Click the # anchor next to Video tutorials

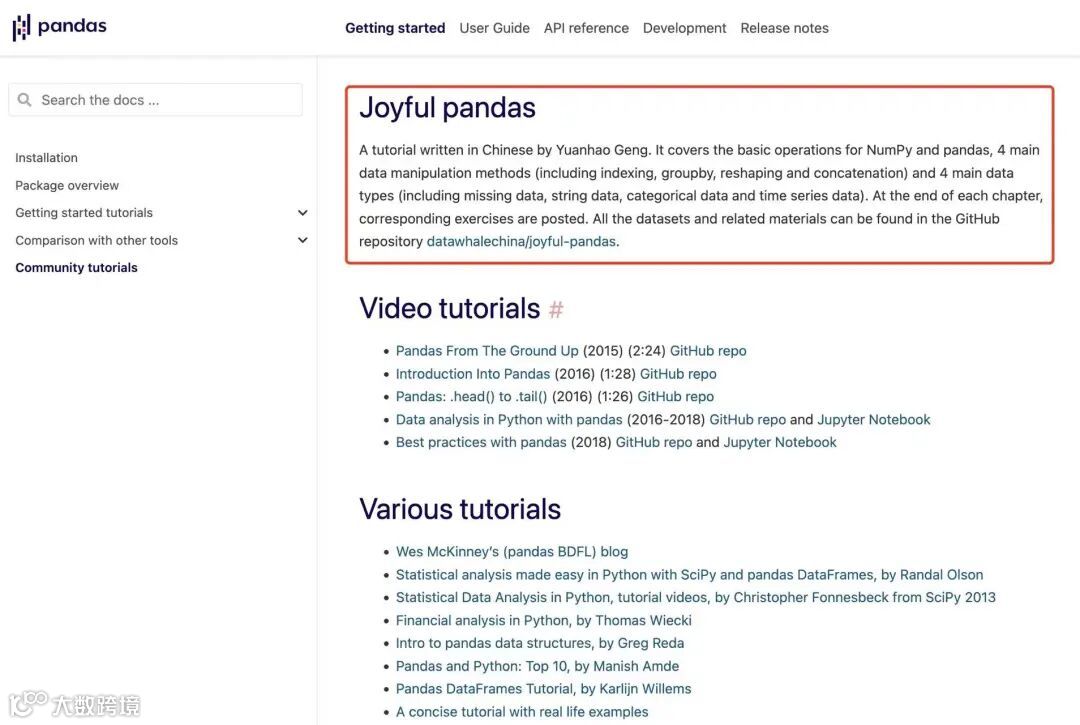[x=556, y=309]
